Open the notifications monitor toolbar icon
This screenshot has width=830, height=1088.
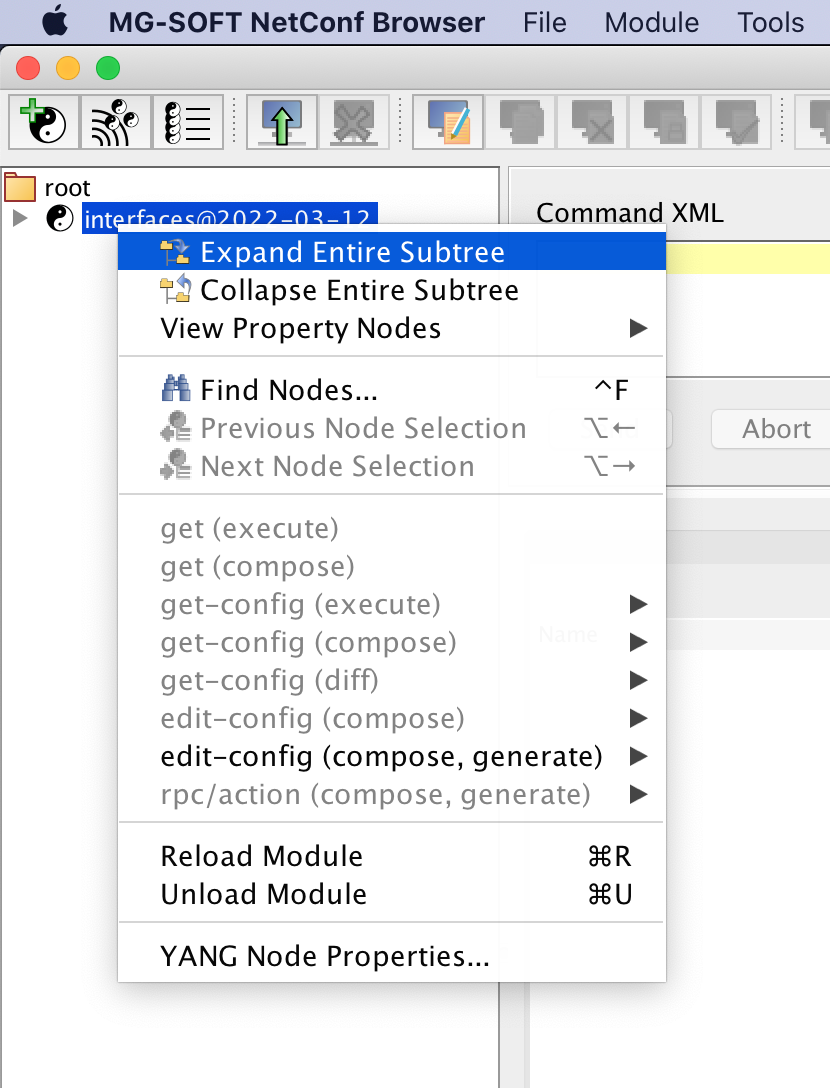[x=115, y=121]
